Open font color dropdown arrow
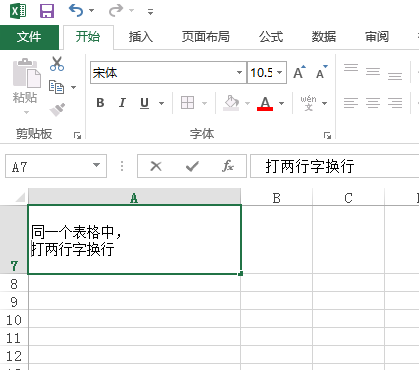 [x=281, y=103]
